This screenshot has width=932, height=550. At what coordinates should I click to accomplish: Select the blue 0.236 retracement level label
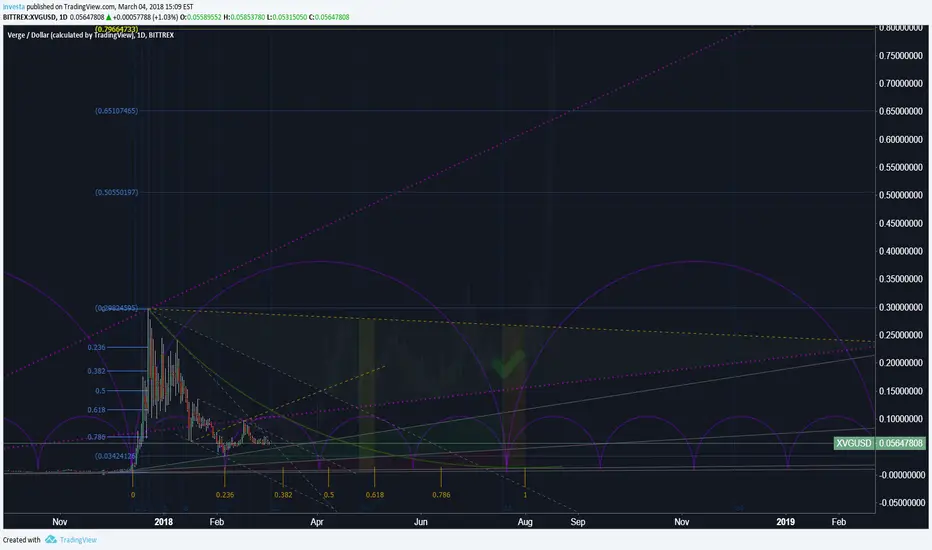(x=96, y=347)
